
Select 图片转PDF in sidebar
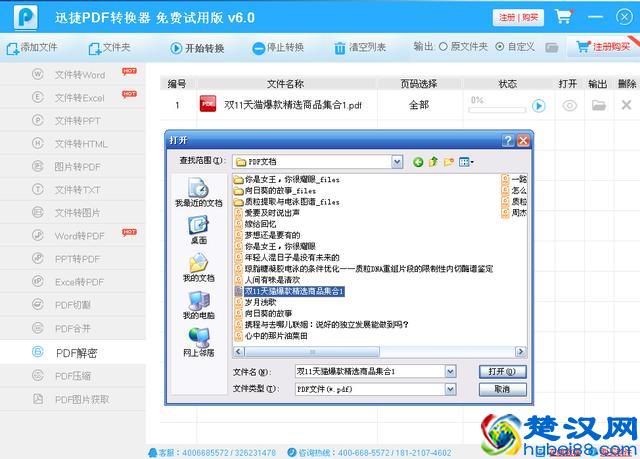(73, 166)
